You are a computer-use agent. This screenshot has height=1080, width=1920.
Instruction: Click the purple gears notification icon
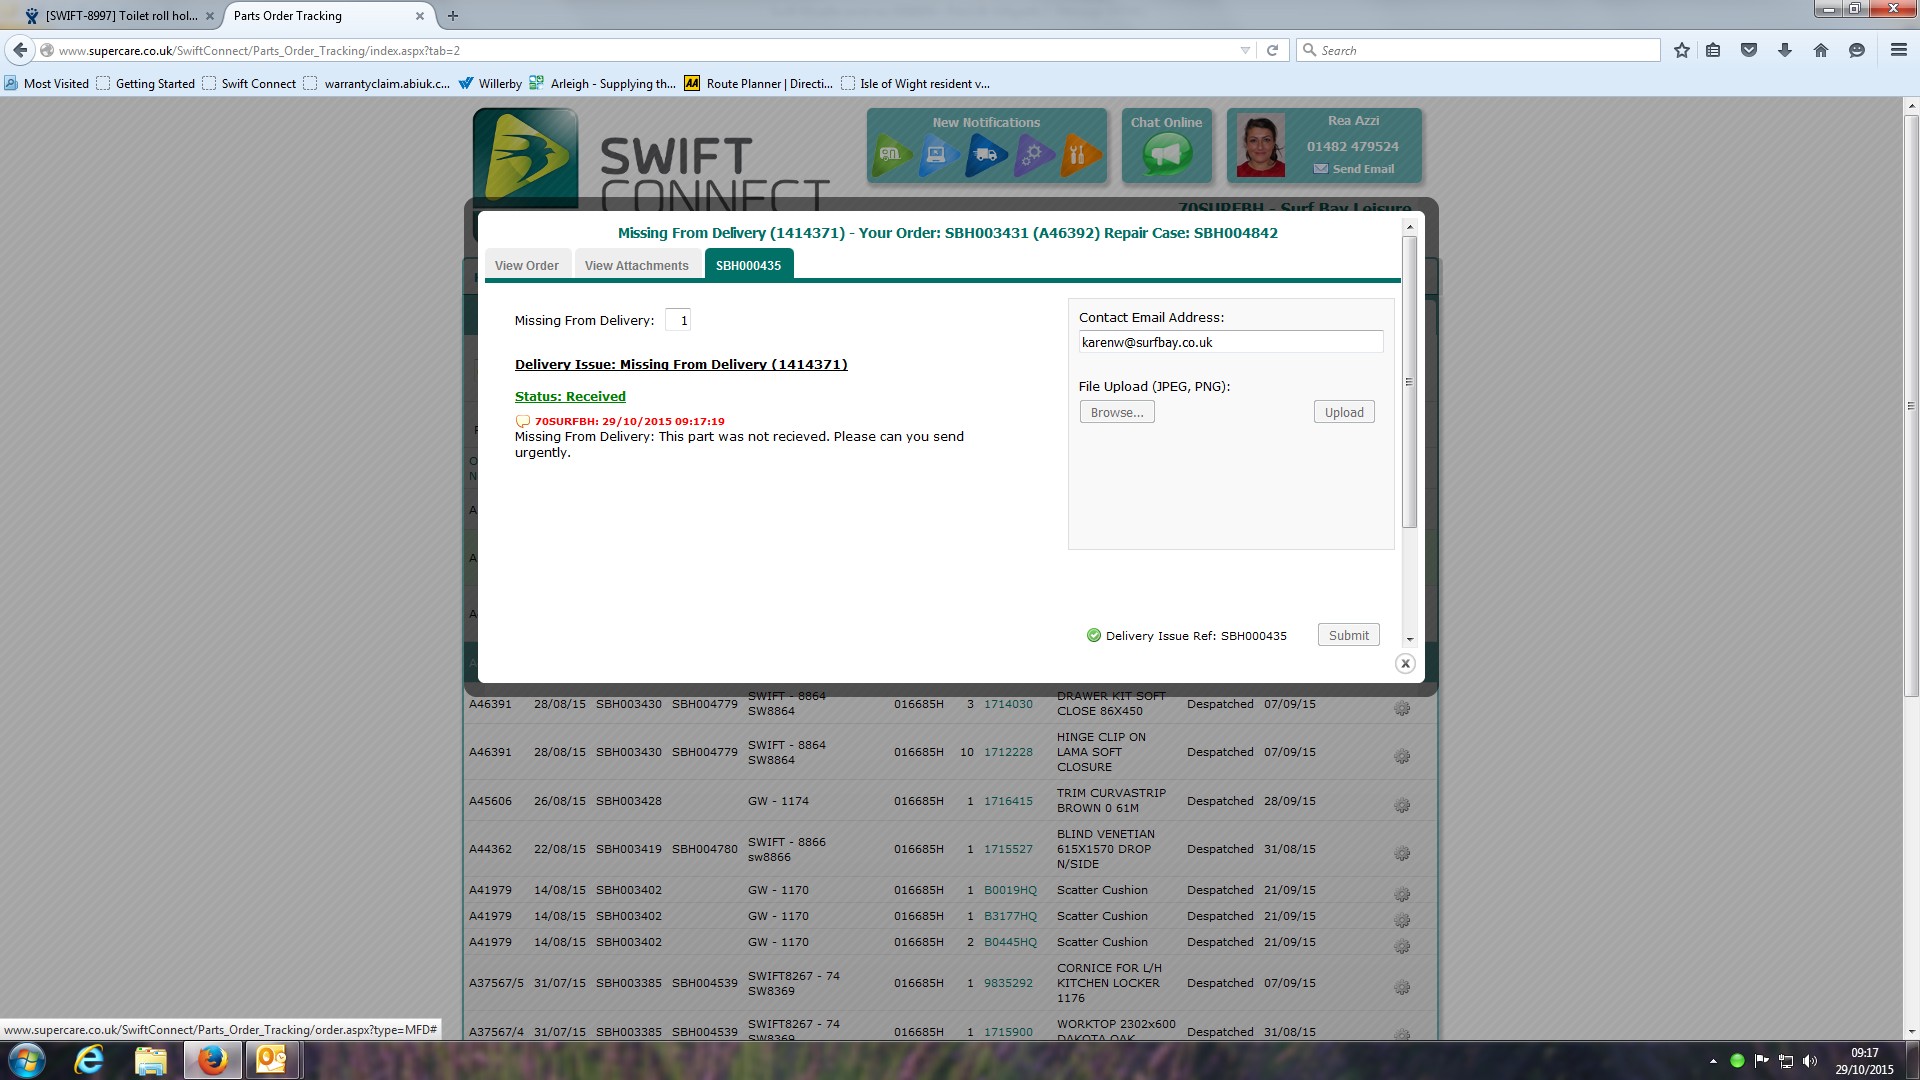pyautogui.click(x=1033, y=154)
